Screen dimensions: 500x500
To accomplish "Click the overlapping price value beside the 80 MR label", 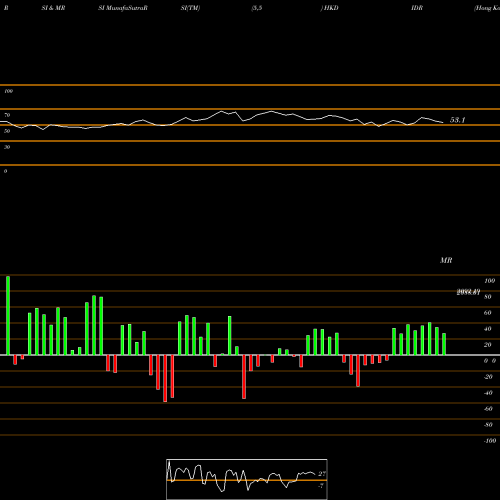I will coord(468,292).
